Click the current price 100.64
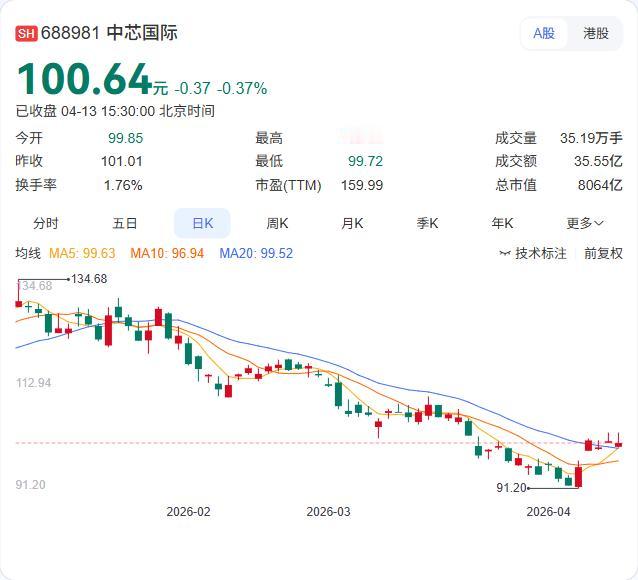638x580 pixels. [84, 79]
